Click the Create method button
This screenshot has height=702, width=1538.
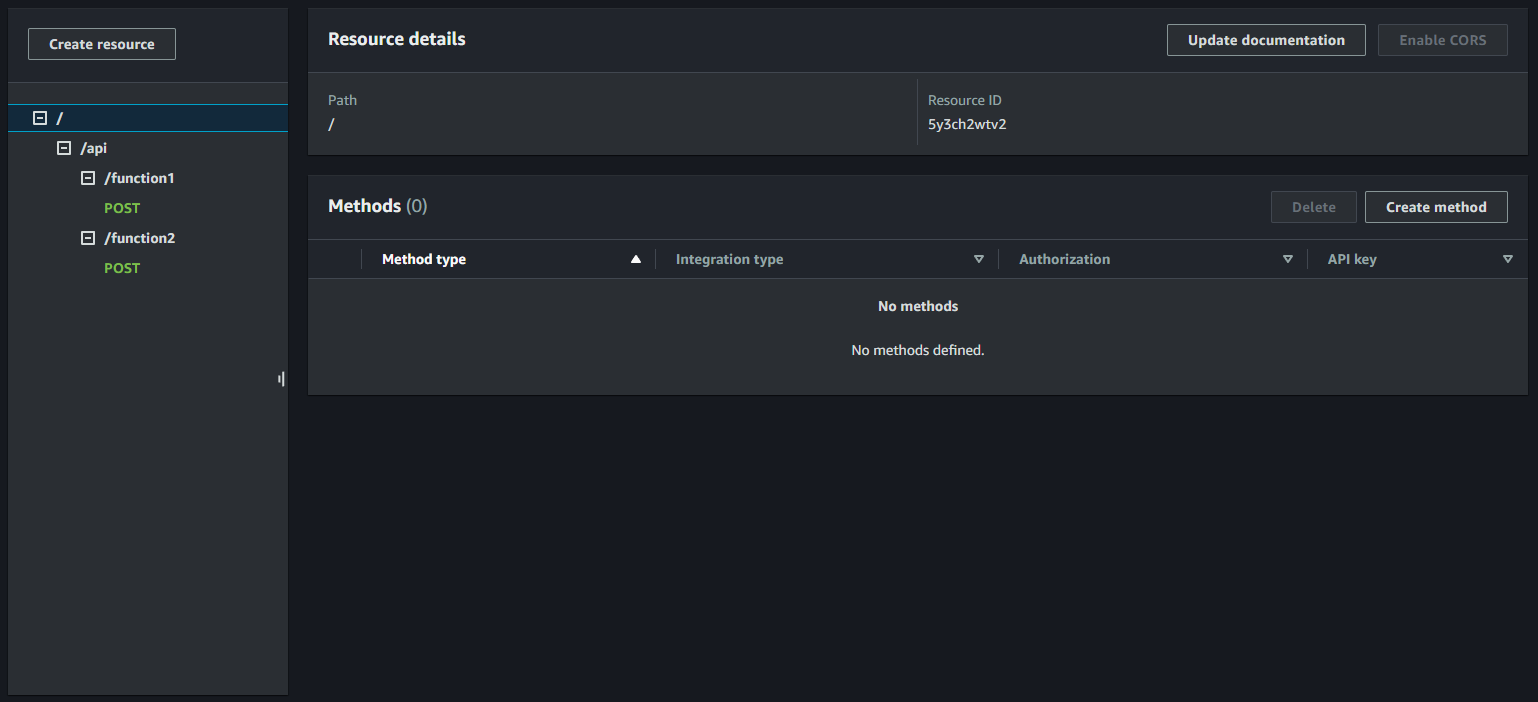1436,207
